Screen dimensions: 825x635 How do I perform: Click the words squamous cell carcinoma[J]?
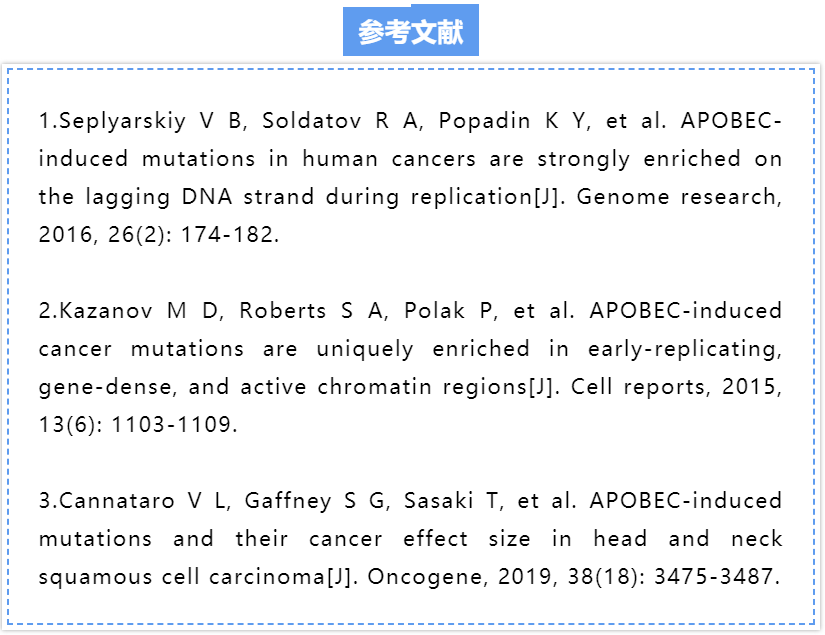(x=194, y=577)
